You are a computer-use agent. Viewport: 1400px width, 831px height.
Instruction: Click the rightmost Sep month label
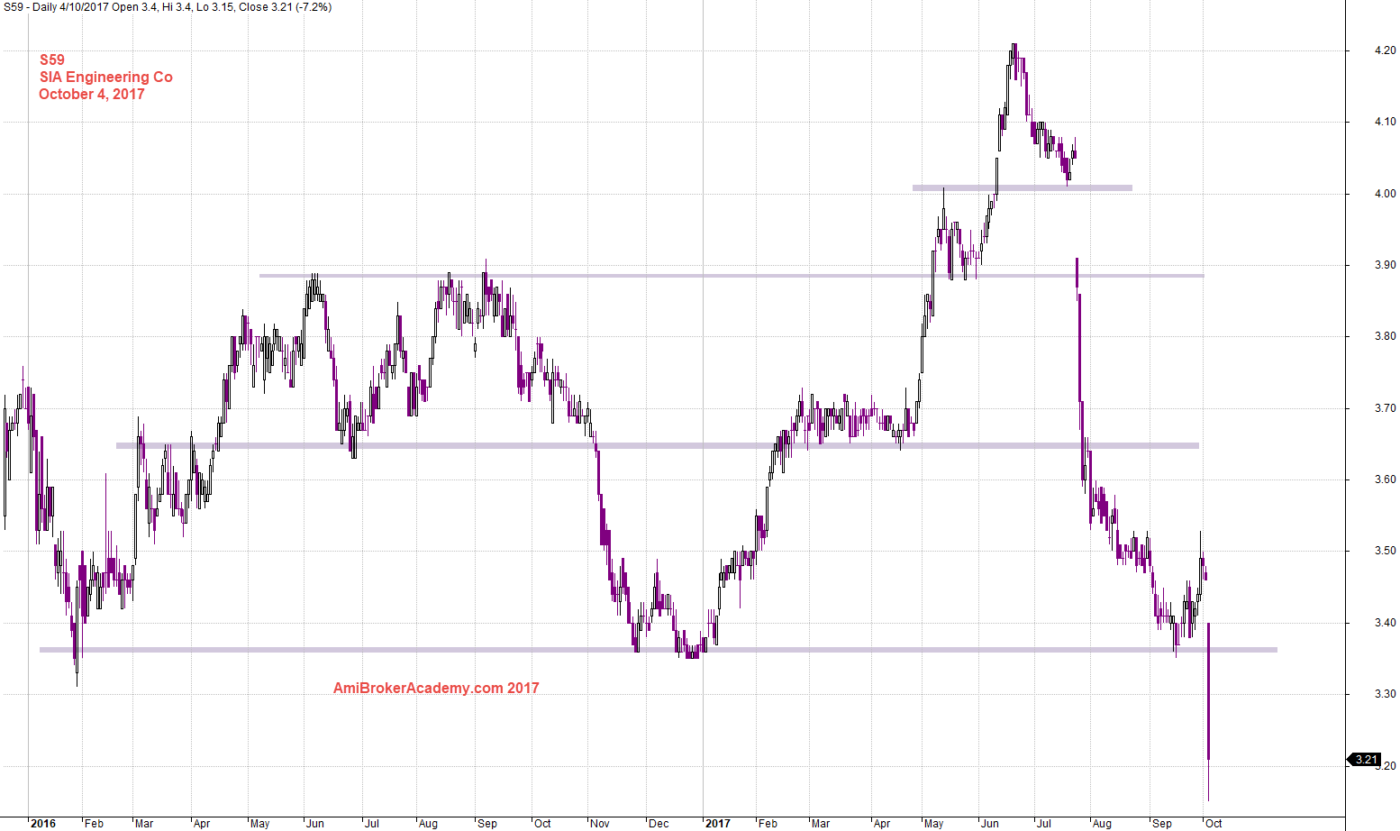1162,824
